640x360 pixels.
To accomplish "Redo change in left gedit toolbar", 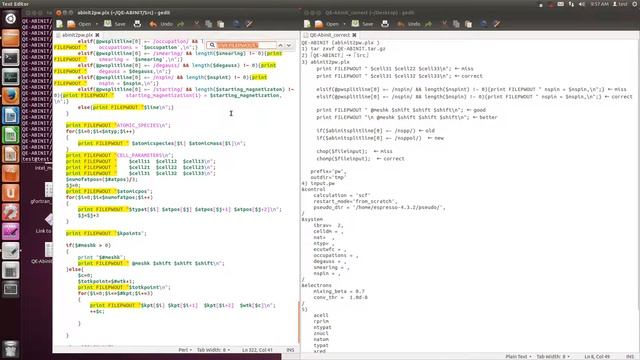I will pyautogui.click(x=181, y=24).
